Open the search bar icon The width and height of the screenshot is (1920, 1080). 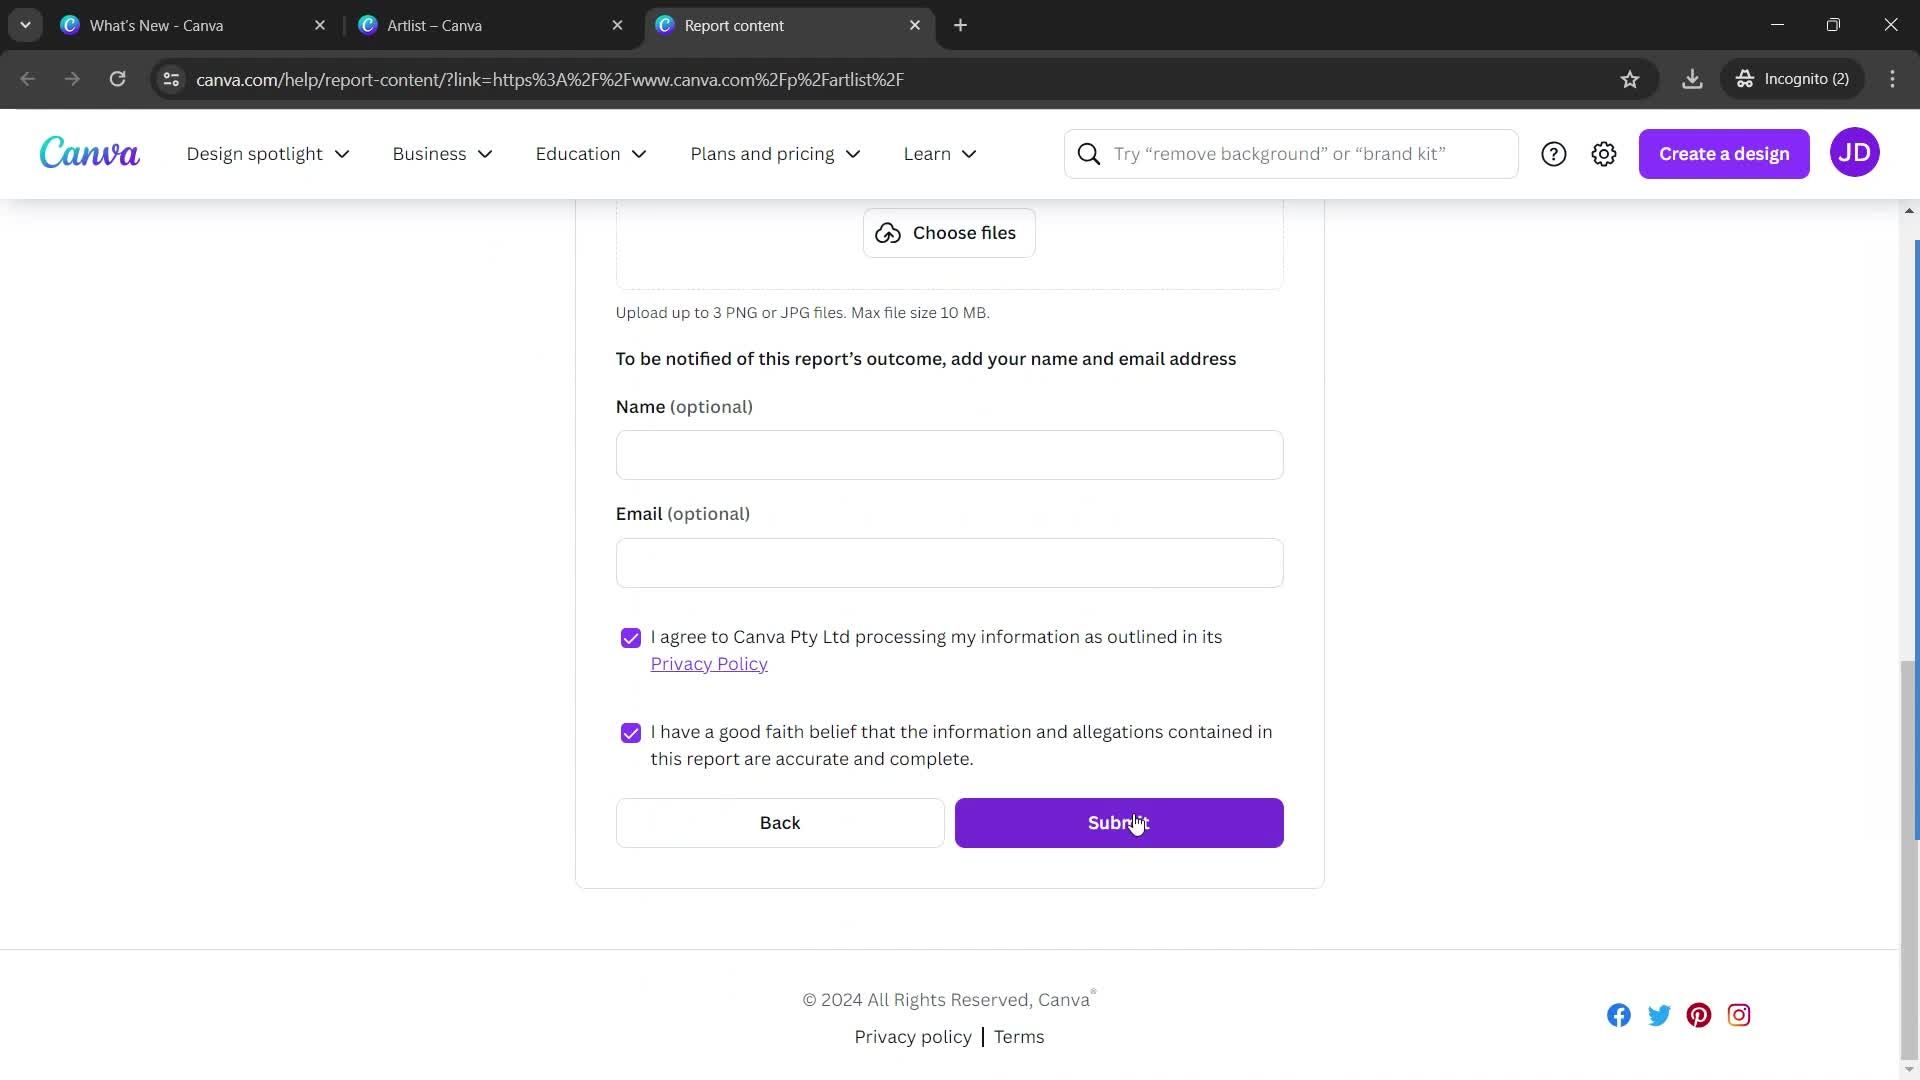pos(1089,153)
